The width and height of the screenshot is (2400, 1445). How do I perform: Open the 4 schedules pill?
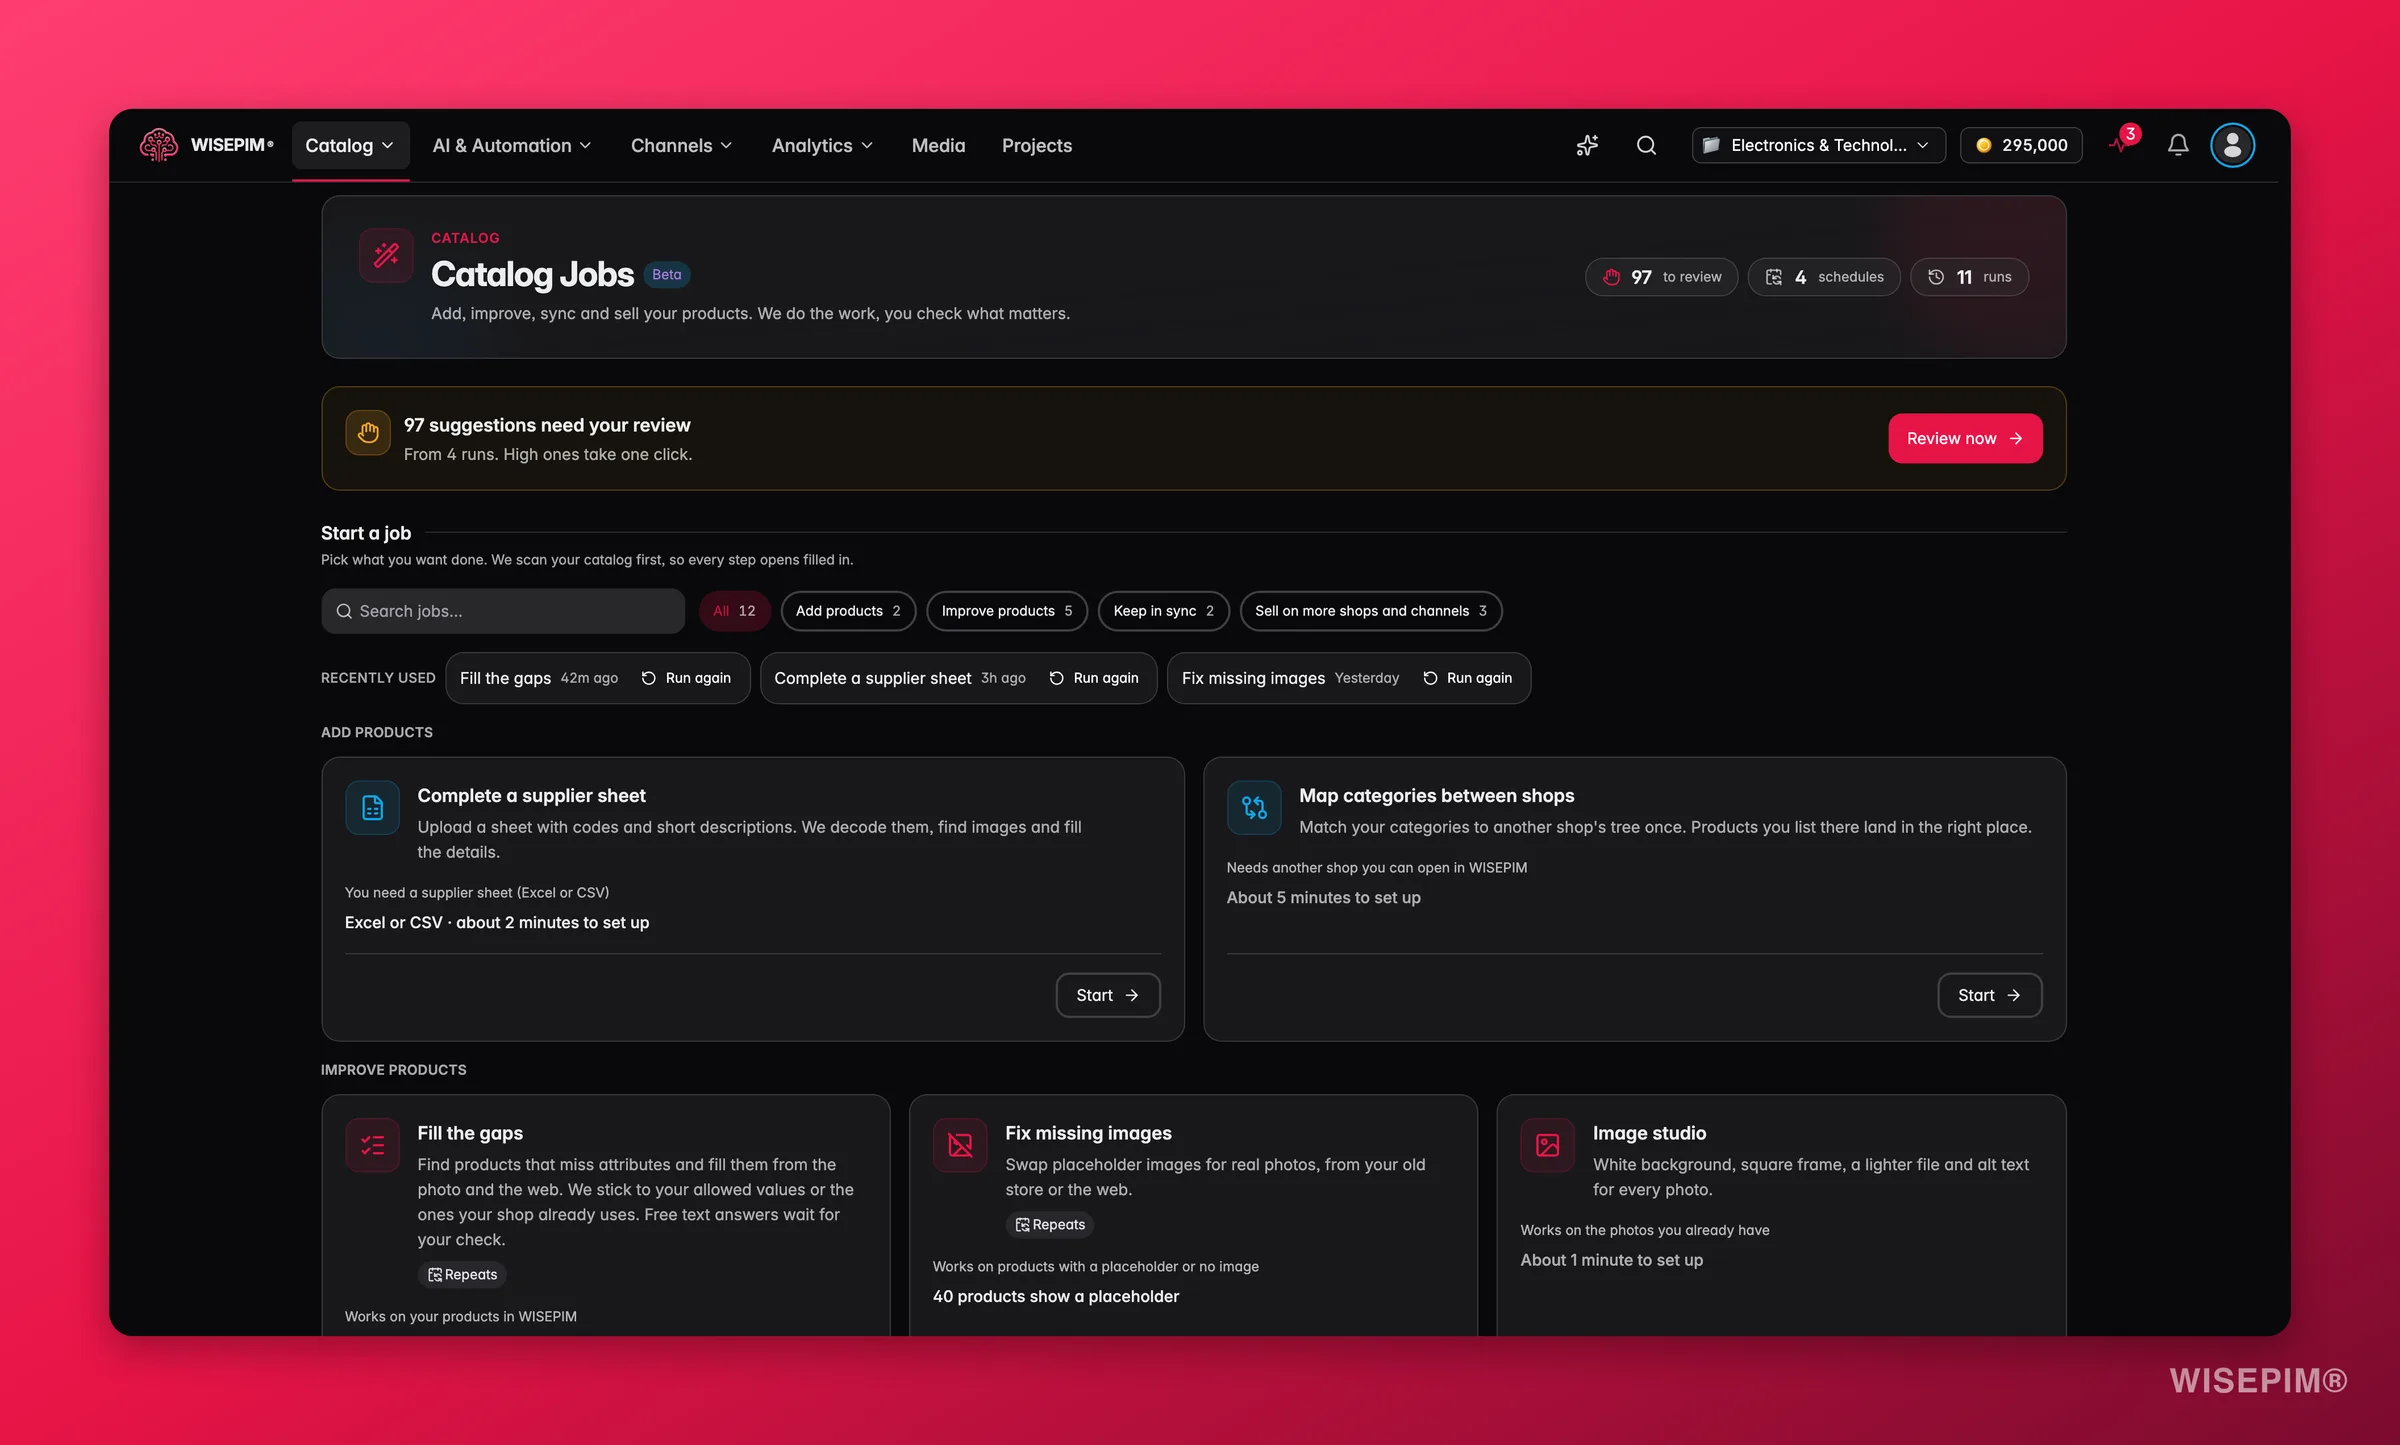pyautogui.click(x=1824, y=277)
